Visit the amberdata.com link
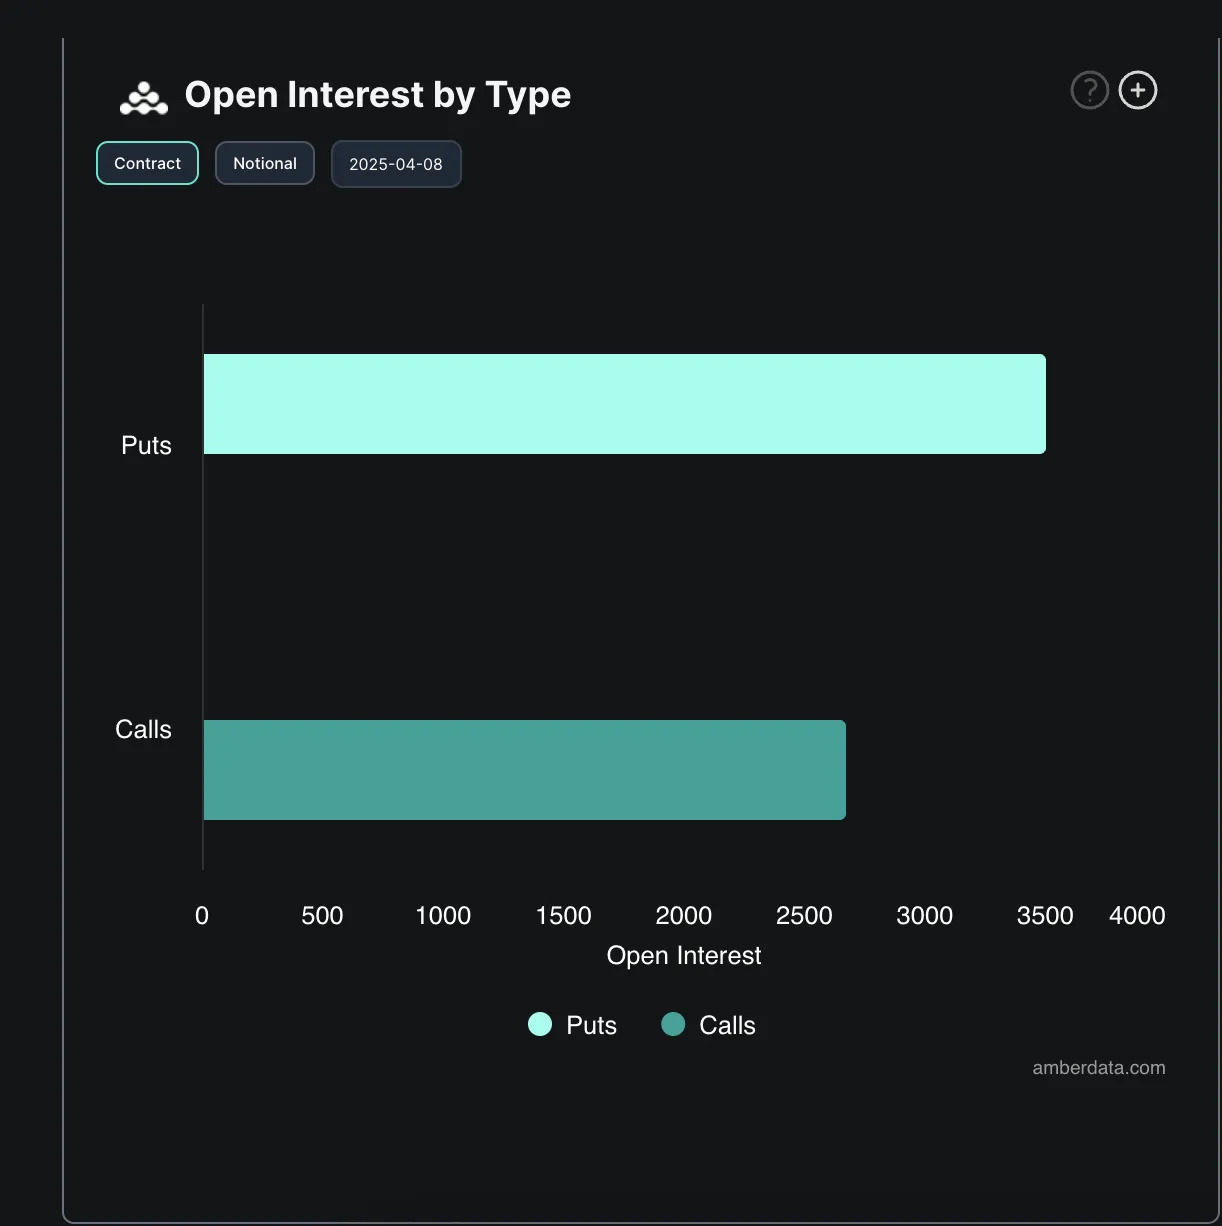 pyautogui.click(x=1098, y=1067)
